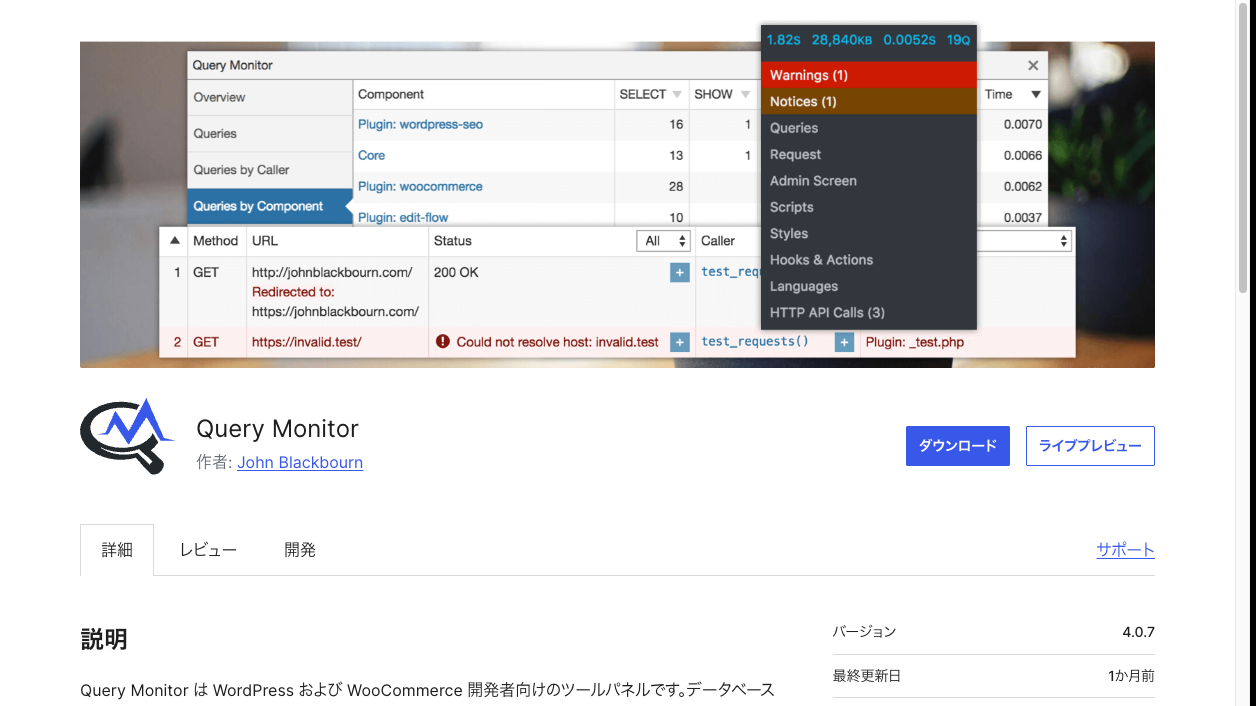Click admin bar stats 1.82s 28,840KB summary
1256x706 pixels.
coord(868,40)
